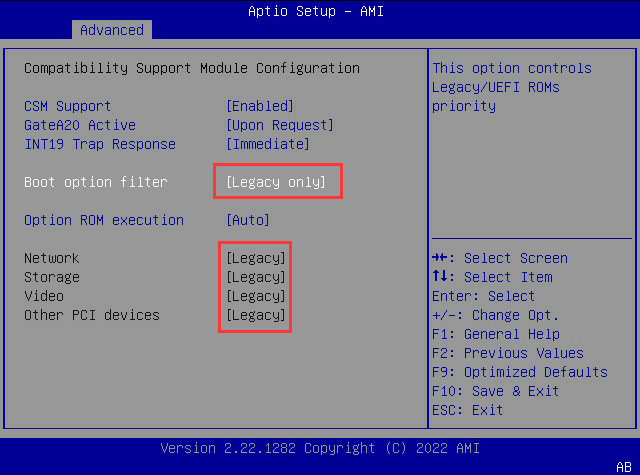Open the INT19 Trap Response value
Image resolution: width=640 pixels, height=475 pixels.
pyautogui.click(x=267, y=144)
